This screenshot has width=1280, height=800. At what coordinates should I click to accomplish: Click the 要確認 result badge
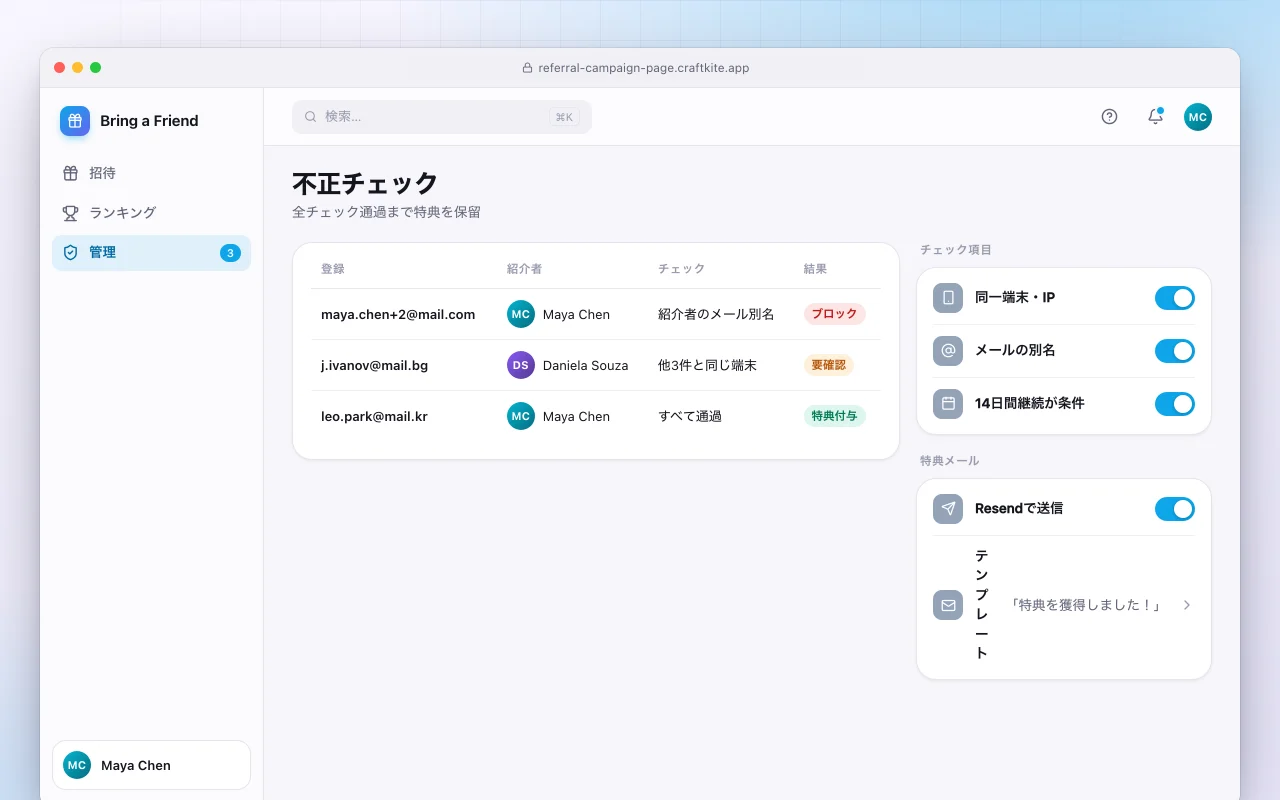[828, 365]
